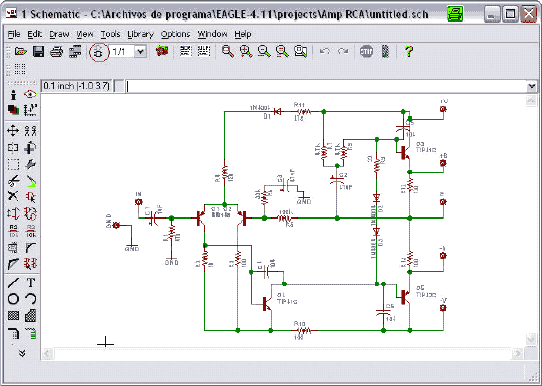Select the Change wrench tool
Screen dimensions: 542x386
30,164
